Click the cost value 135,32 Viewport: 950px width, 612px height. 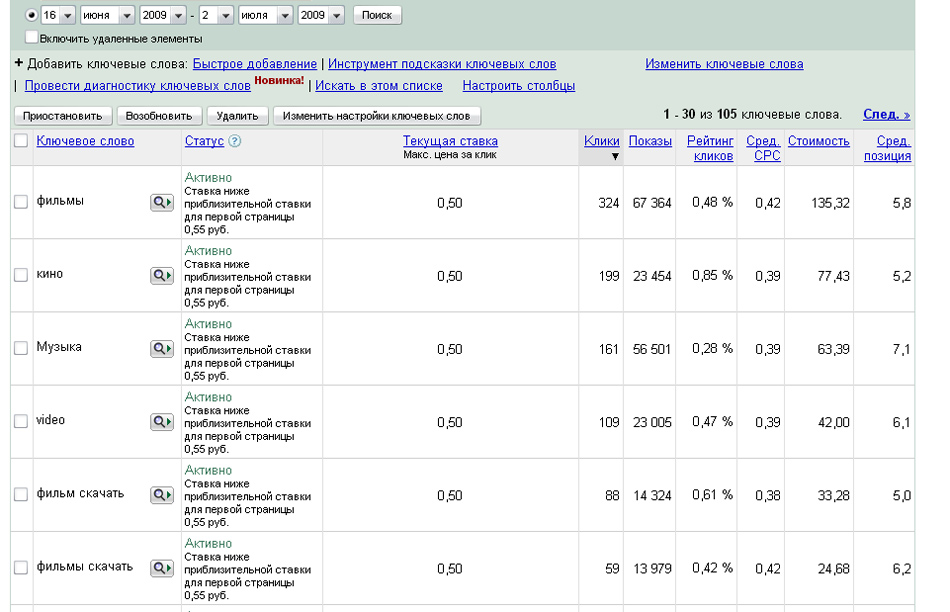tap(830, 203)
